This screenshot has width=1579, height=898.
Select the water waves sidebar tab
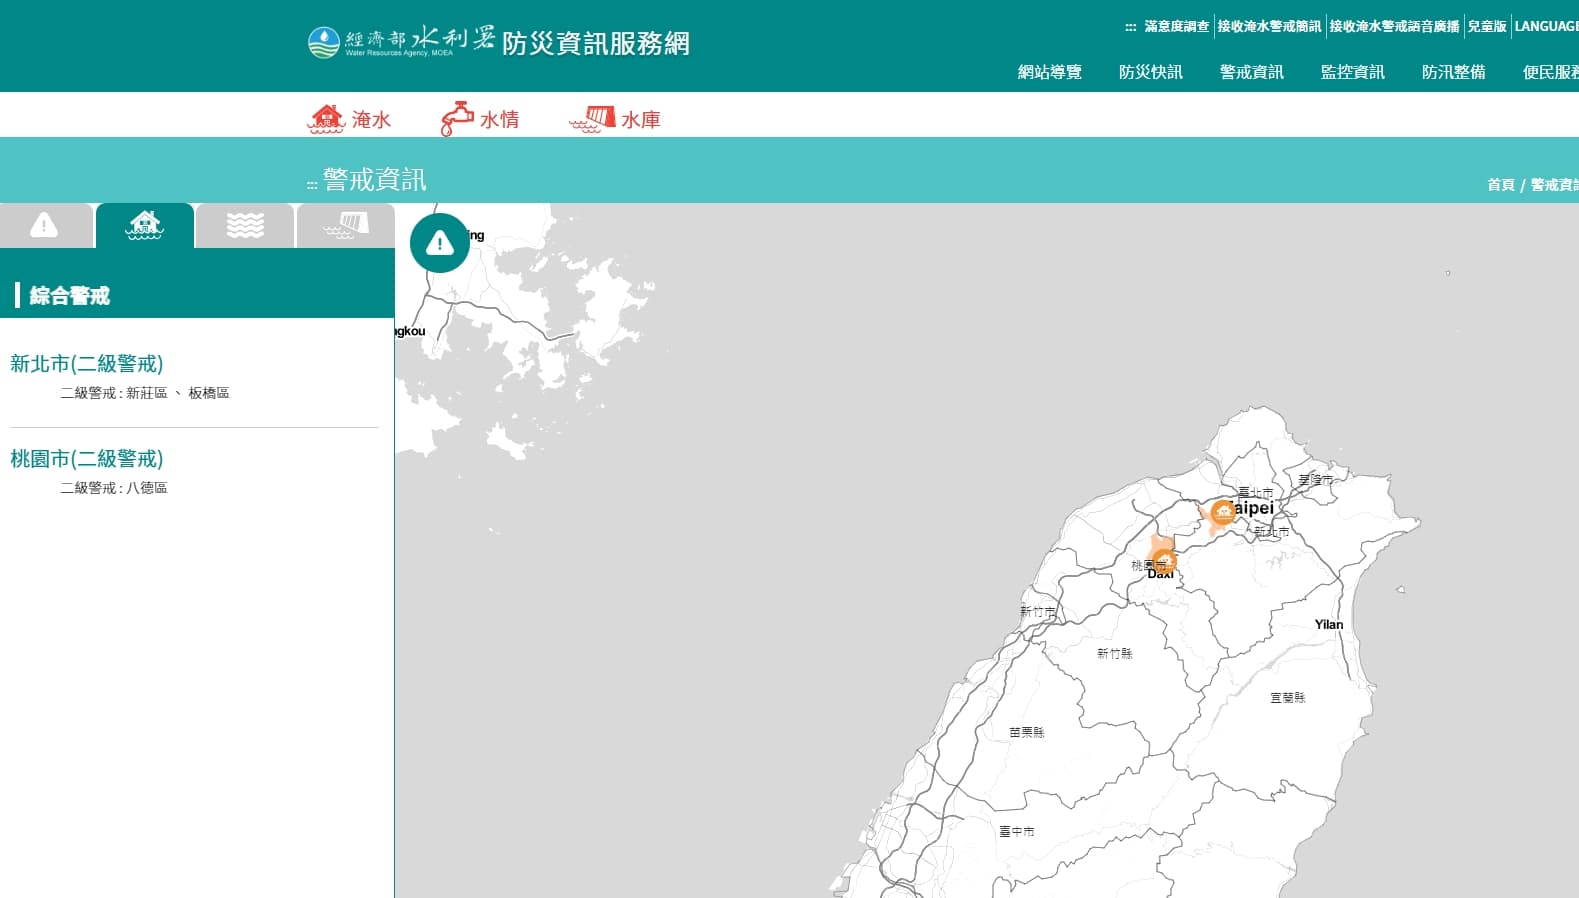[245, 225]
